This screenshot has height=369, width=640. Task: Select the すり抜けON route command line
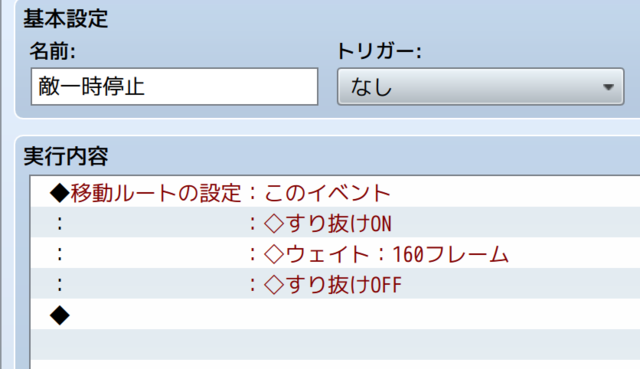(x=335, y=223)
